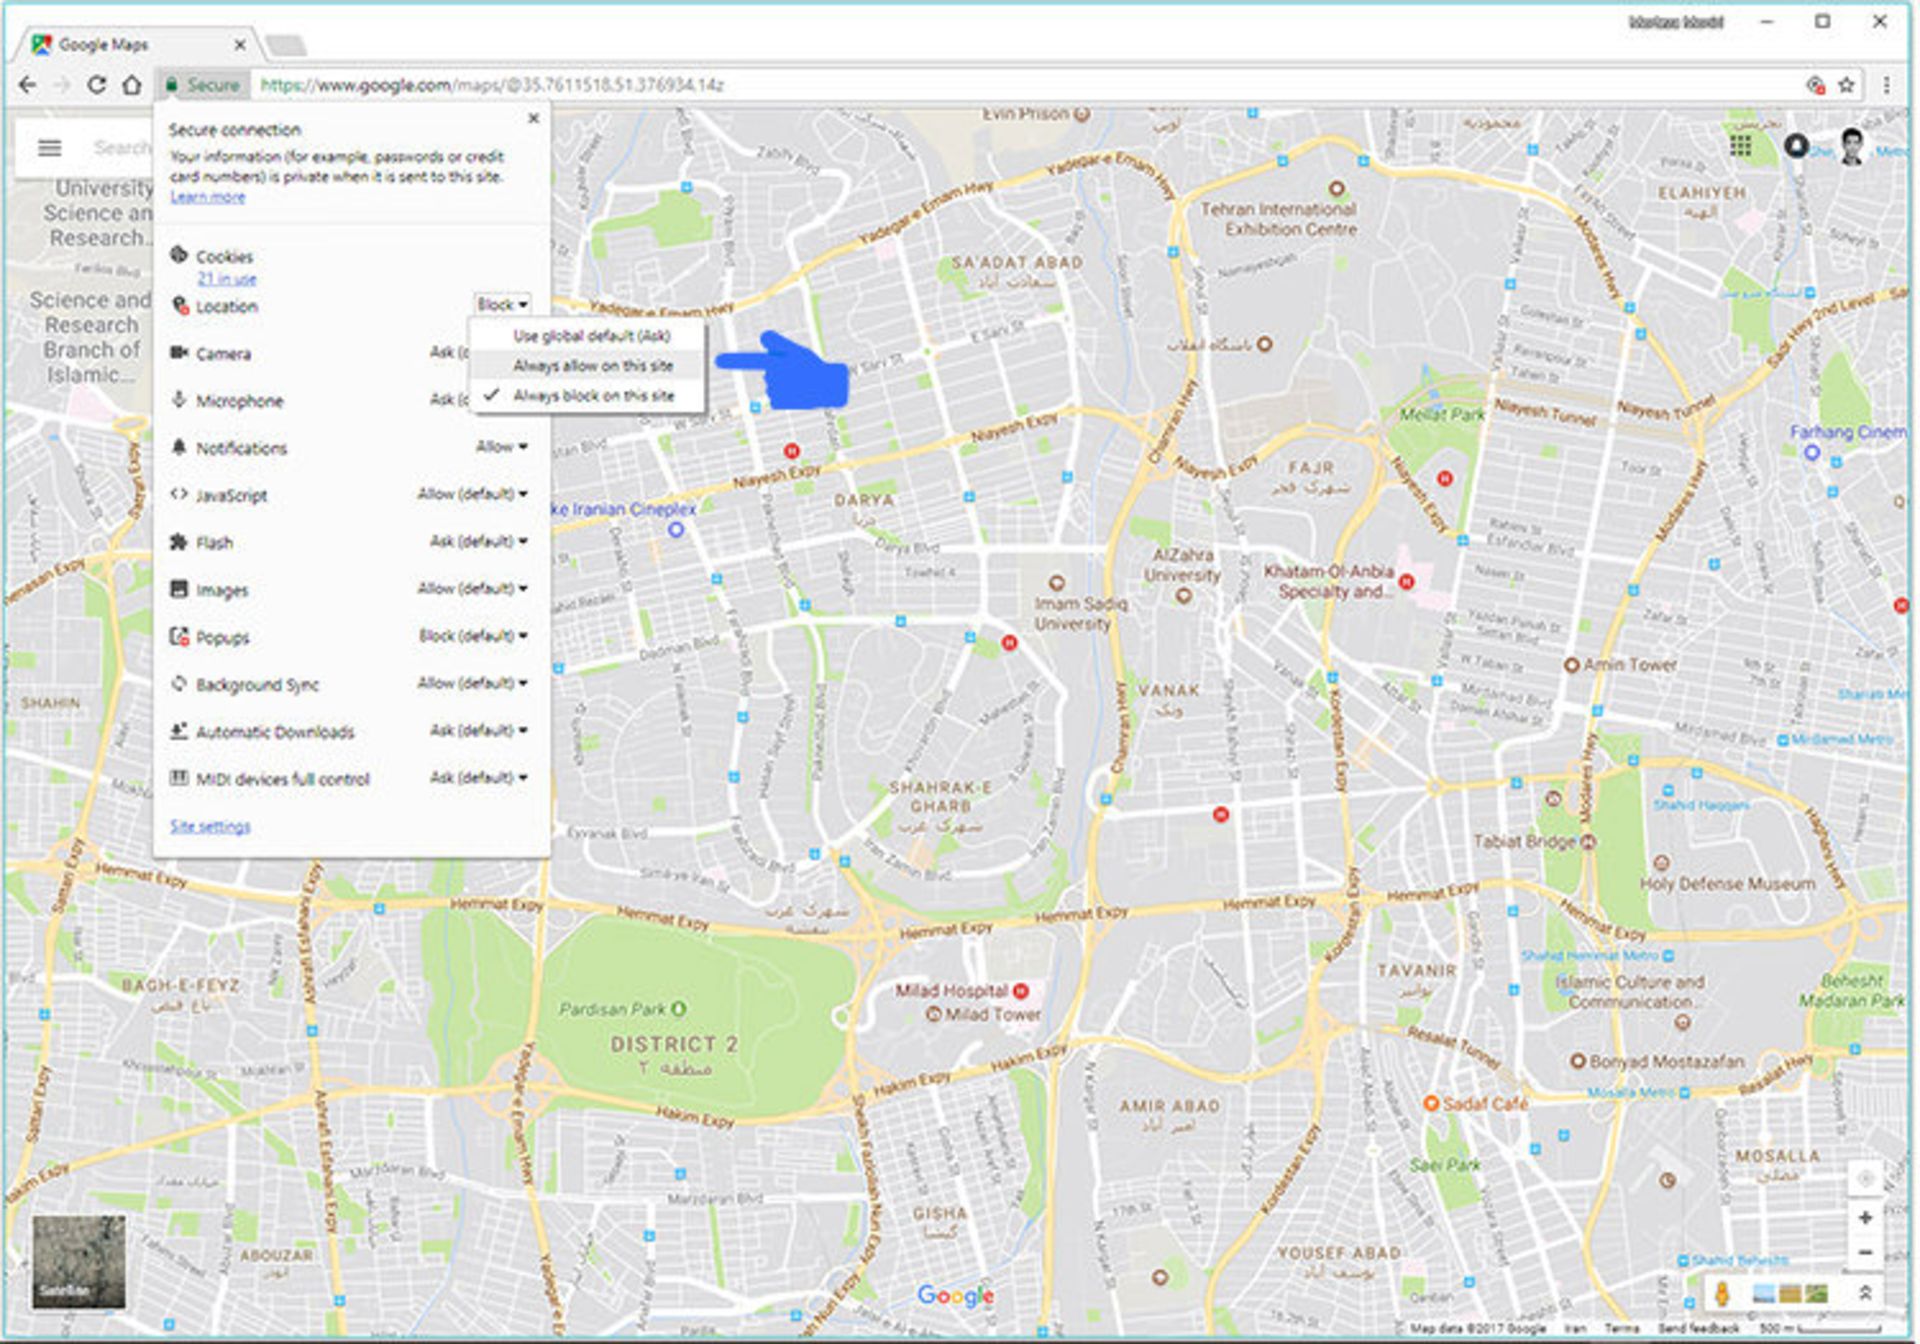This screenshot has width=1920, height=1344.
Task: Click Tehran International Exhibition Centre marker
Action: click(1336, 188)
